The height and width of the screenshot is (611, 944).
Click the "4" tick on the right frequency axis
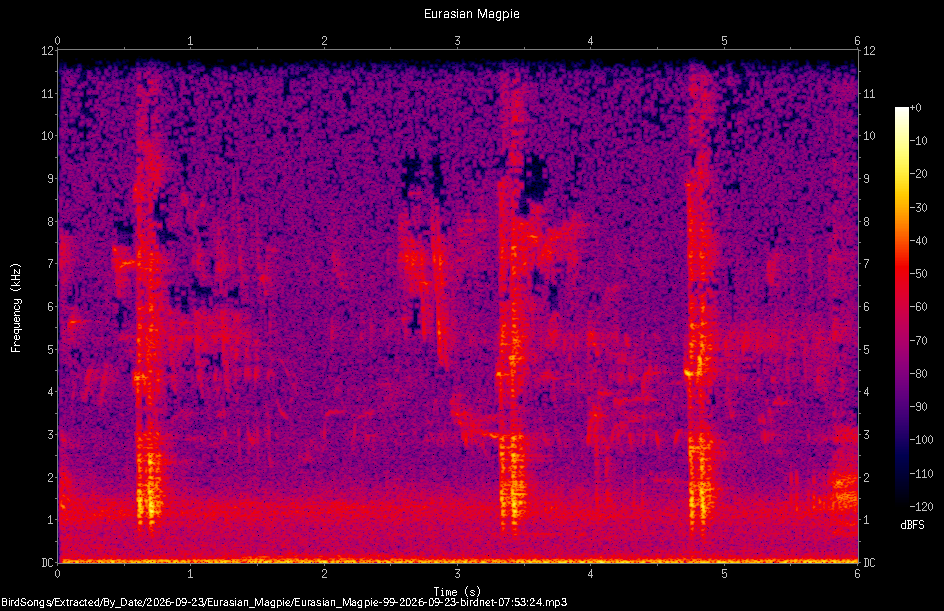tap(866, 392)
